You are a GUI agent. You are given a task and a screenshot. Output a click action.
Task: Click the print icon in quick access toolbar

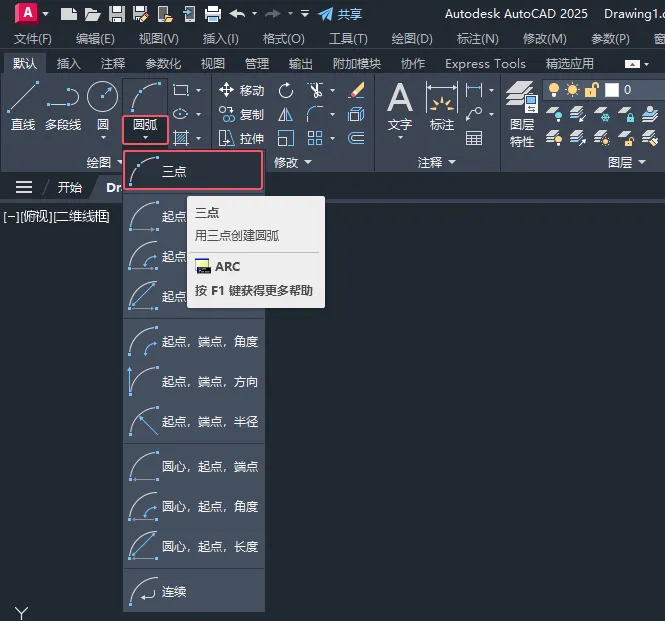(212, 14)
